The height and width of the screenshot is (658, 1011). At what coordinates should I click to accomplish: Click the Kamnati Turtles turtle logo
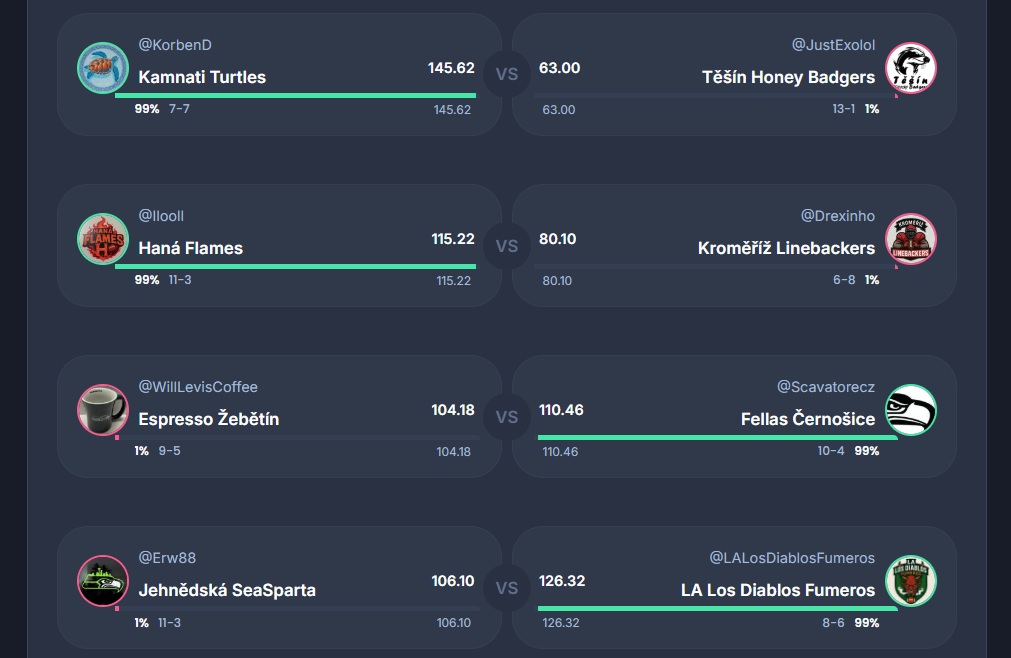coord(103,68)
